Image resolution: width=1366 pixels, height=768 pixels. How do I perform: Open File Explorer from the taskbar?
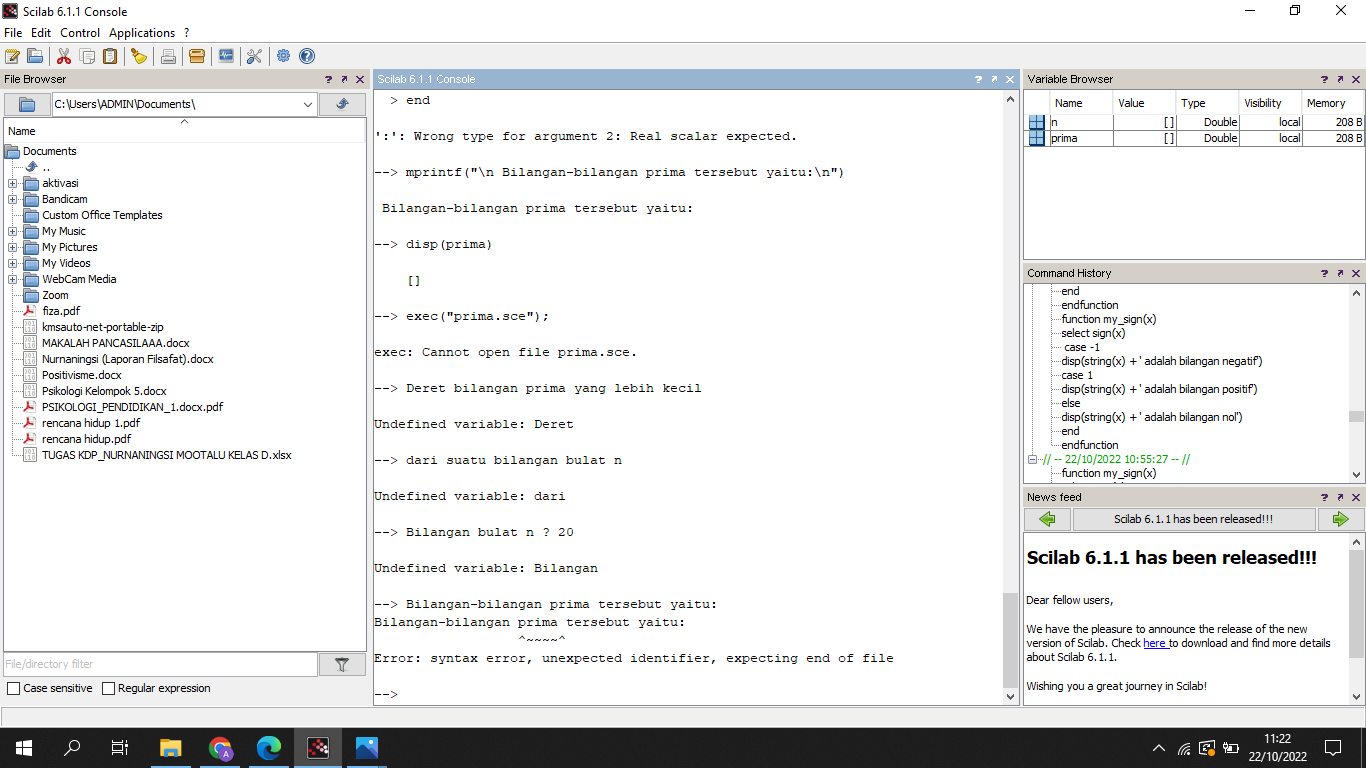(171, 747)
